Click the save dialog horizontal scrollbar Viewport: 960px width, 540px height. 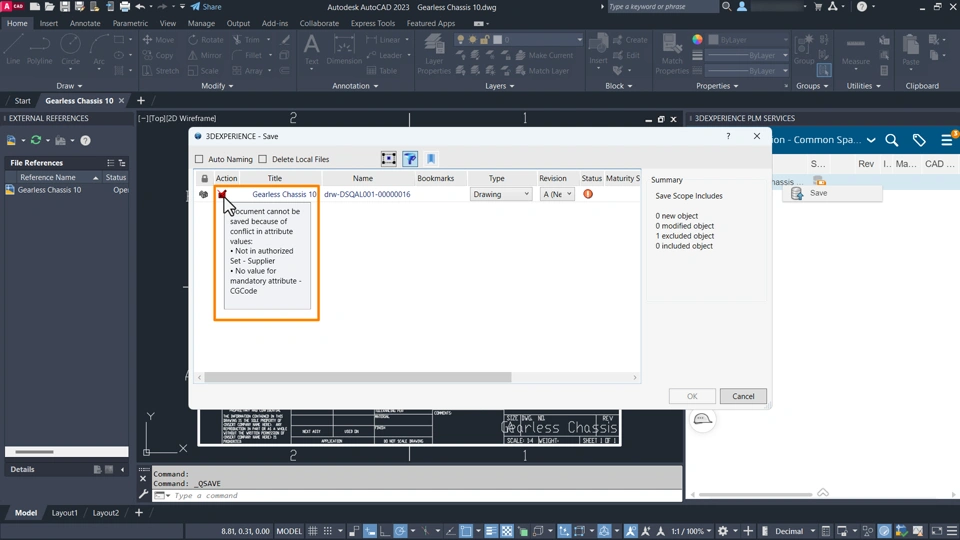358,377
